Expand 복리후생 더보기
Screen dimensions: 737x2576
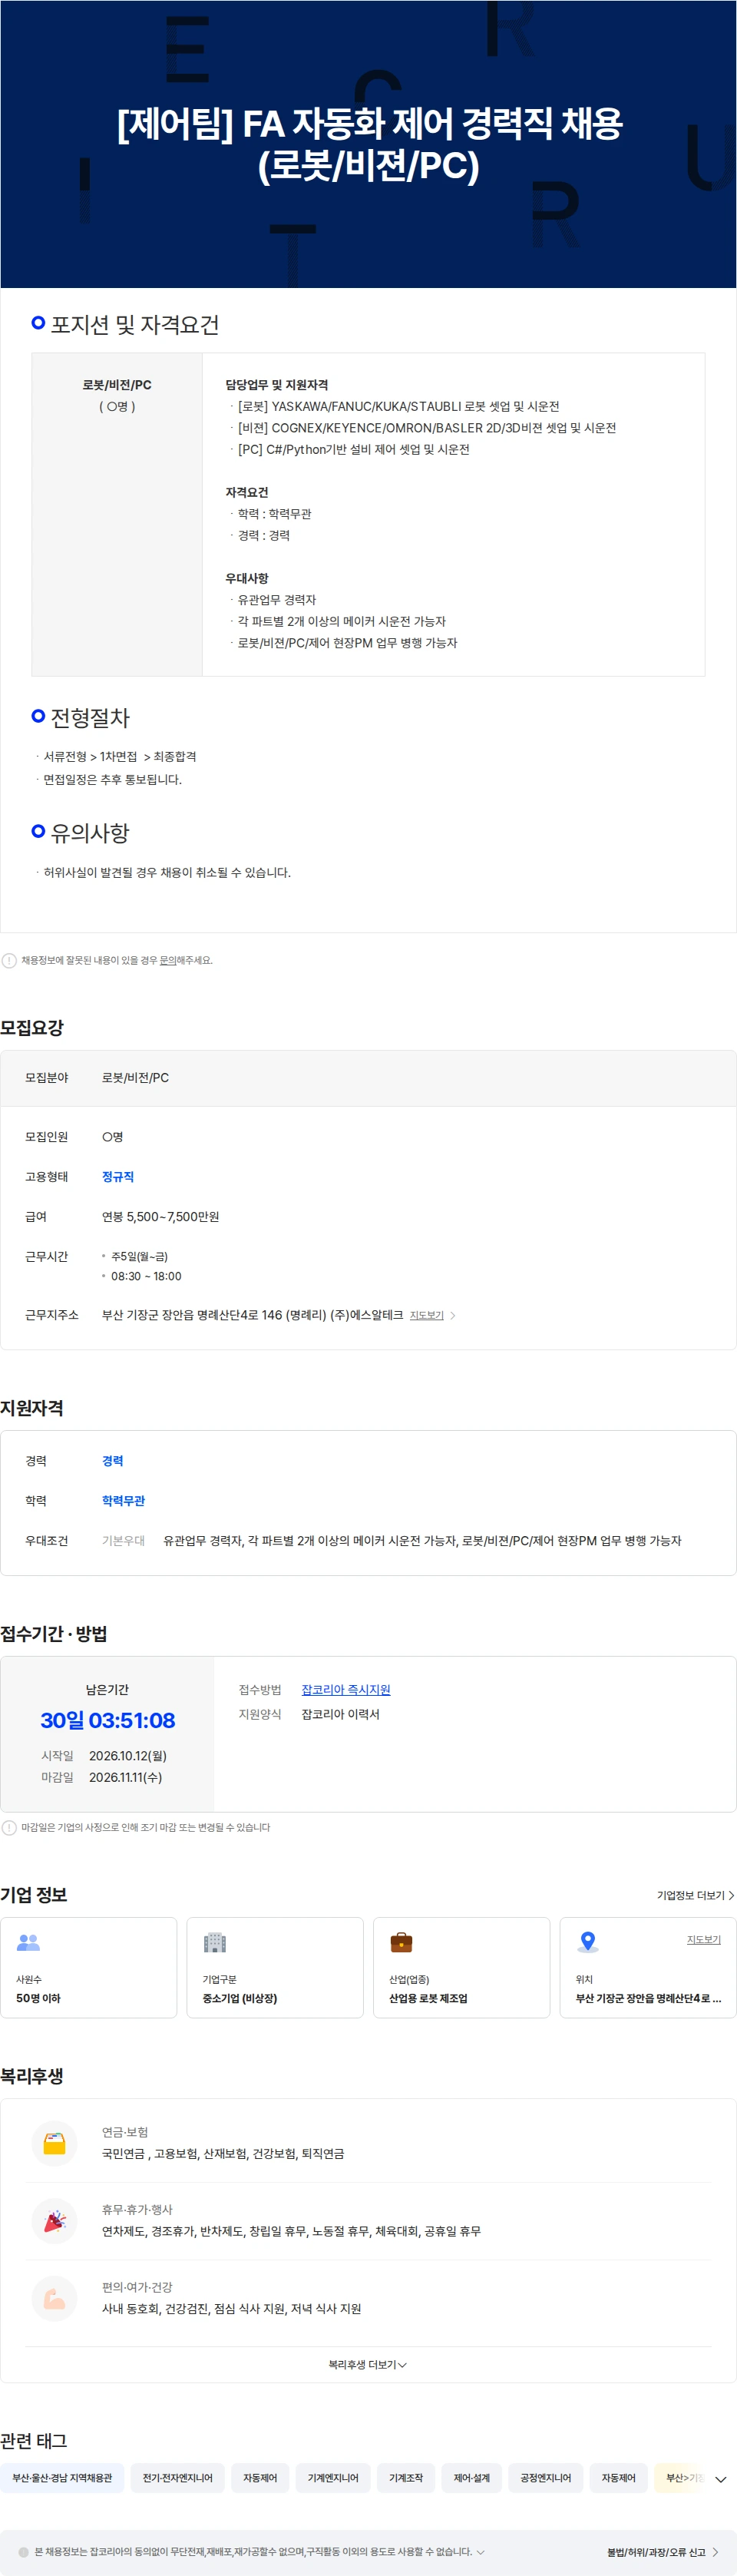(368, 2364)
